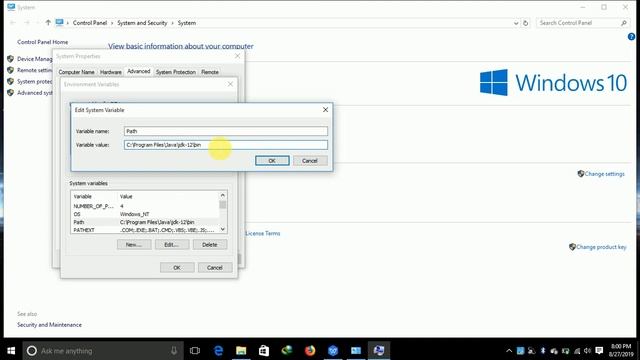This screenshot has height=360, width=640.
Task: Cancel the Environment Variables dialog
Action: [x=215, y=268]
